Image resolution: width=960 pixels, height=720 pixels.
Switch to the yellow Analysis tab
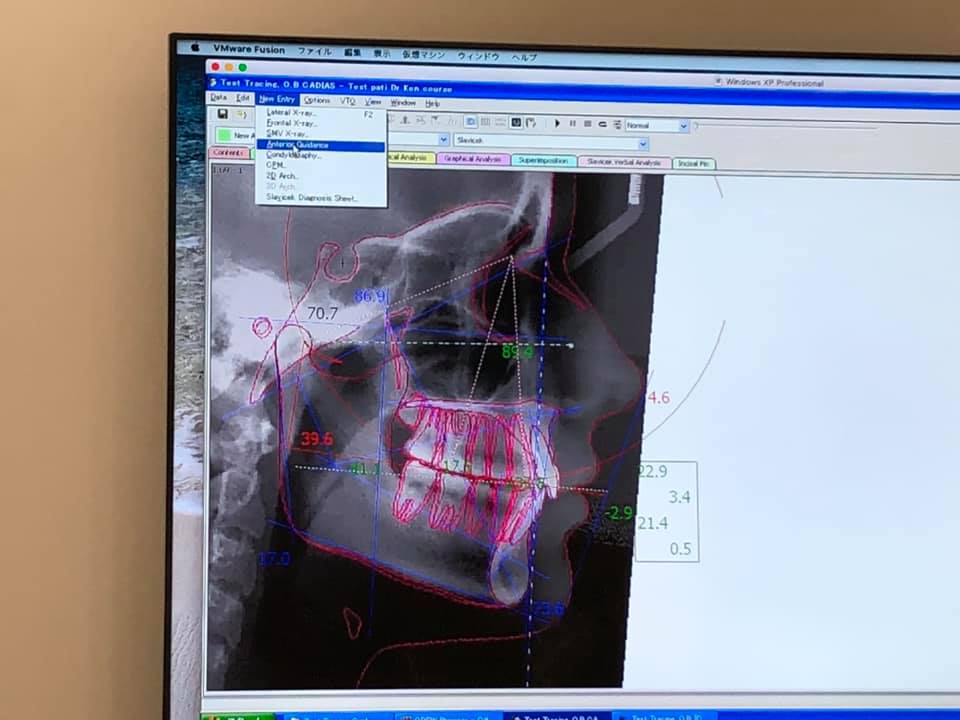point(410,157)
